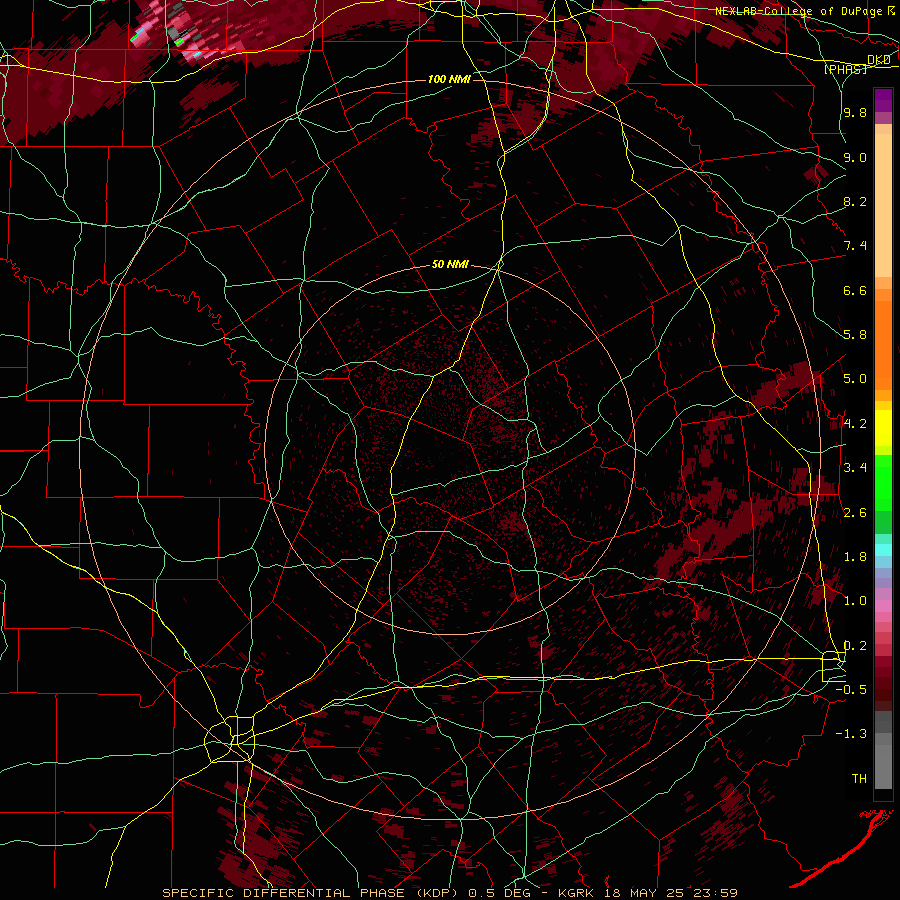Image resolution: width=900 pixels, height=900 pixels.
Task: Click the 18 MAY 25 23:59 timestamp
Action: [x=669, y=893]
